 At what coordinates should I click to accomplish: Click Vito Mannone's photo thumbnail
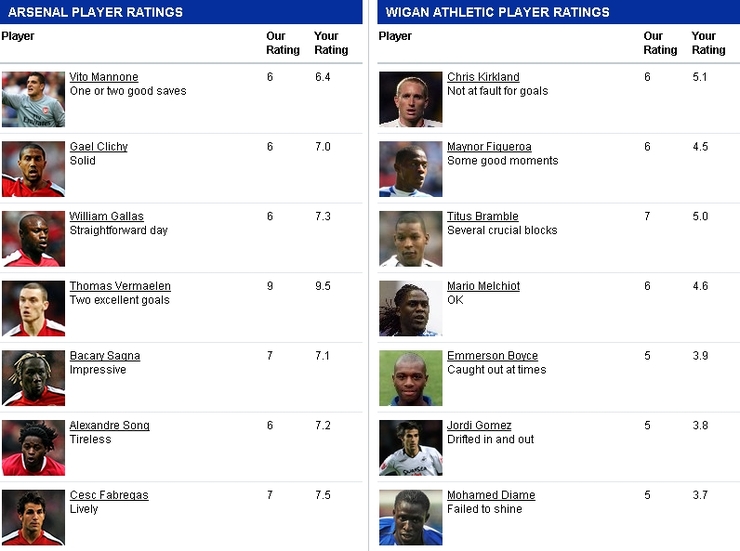tap(33, 99)
